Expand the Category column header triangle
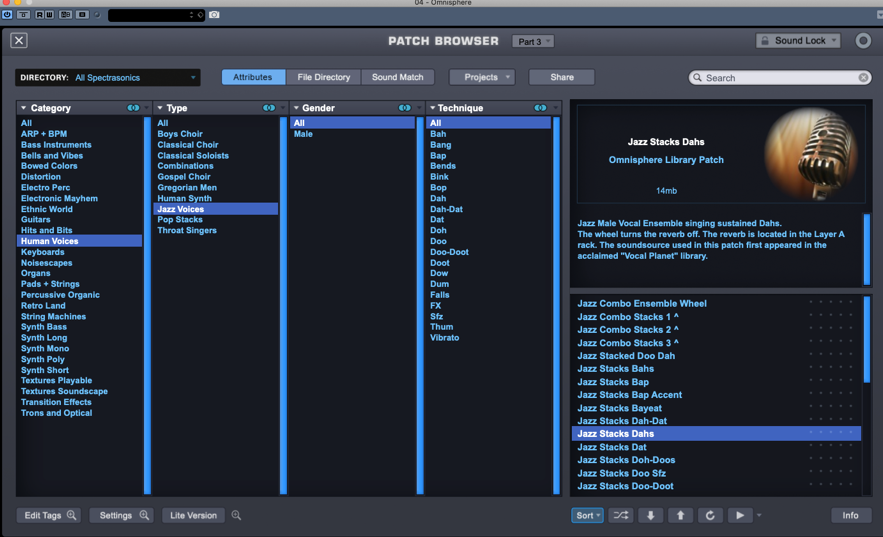883x537 pixels. point(24,108)
